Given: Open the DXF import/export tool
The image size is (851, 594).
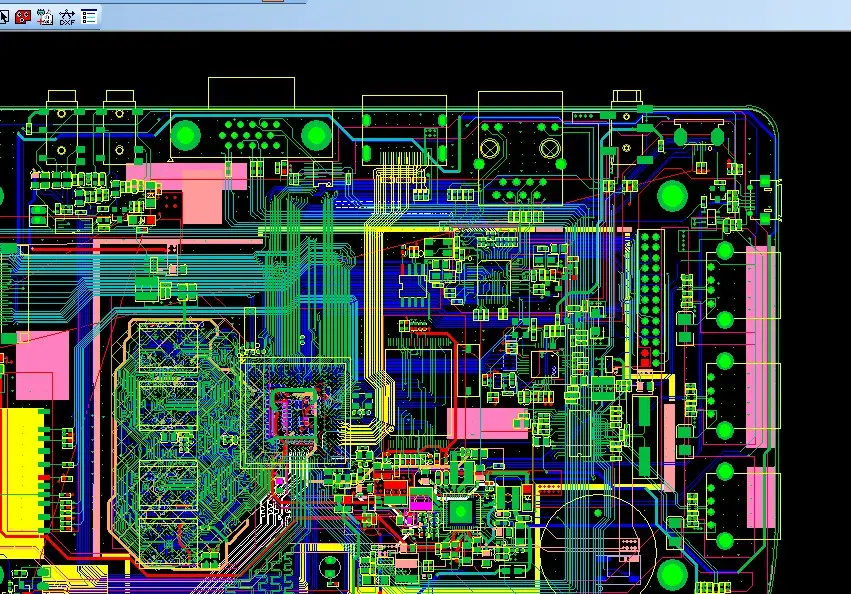Looking at the screenshot, I should pos(67,16).
